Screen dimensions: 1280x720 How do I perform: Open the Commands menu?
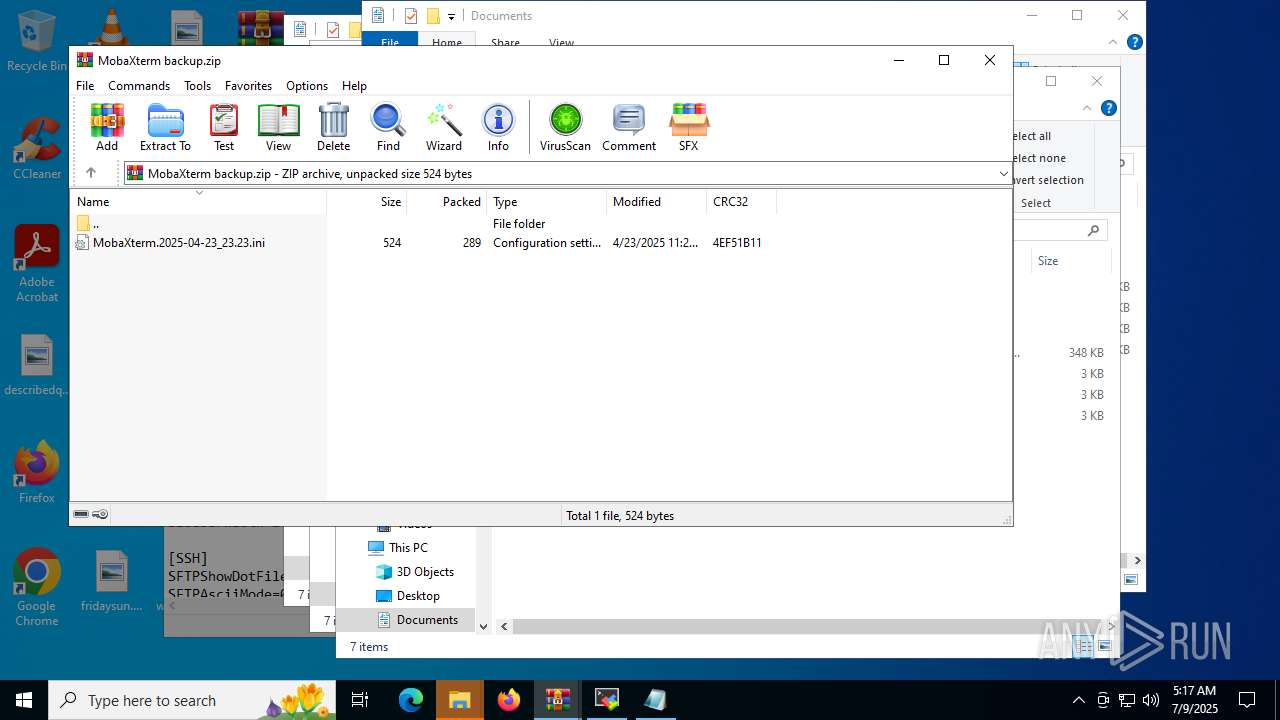tap(139, 86)
